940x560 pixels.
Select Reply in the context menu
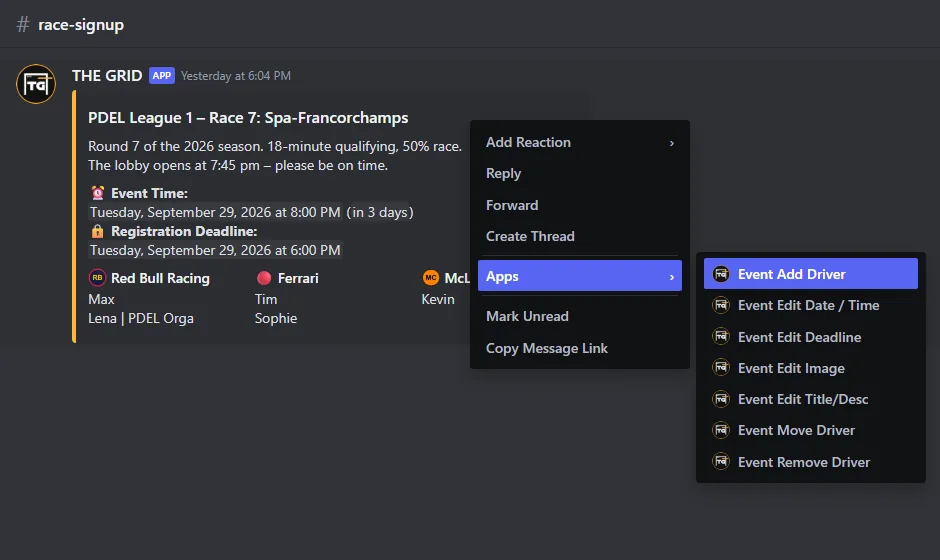tap(580, 174)
